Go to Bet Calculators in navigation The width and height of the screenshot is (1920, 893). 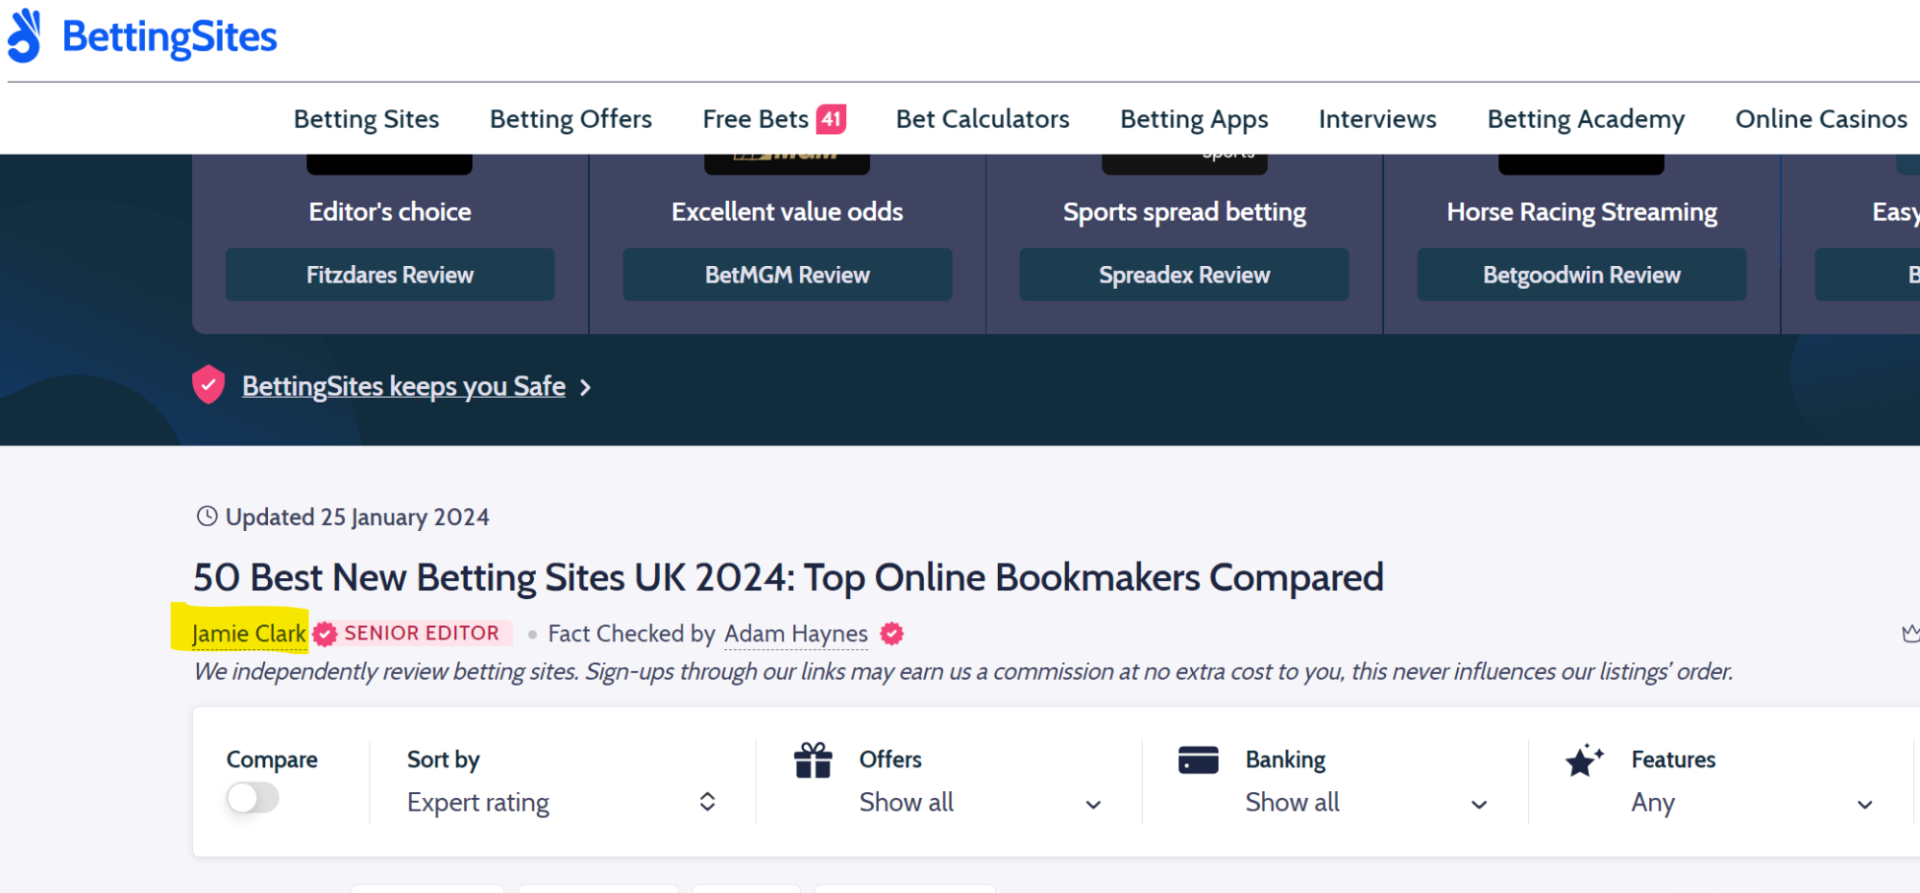[982, 119]
